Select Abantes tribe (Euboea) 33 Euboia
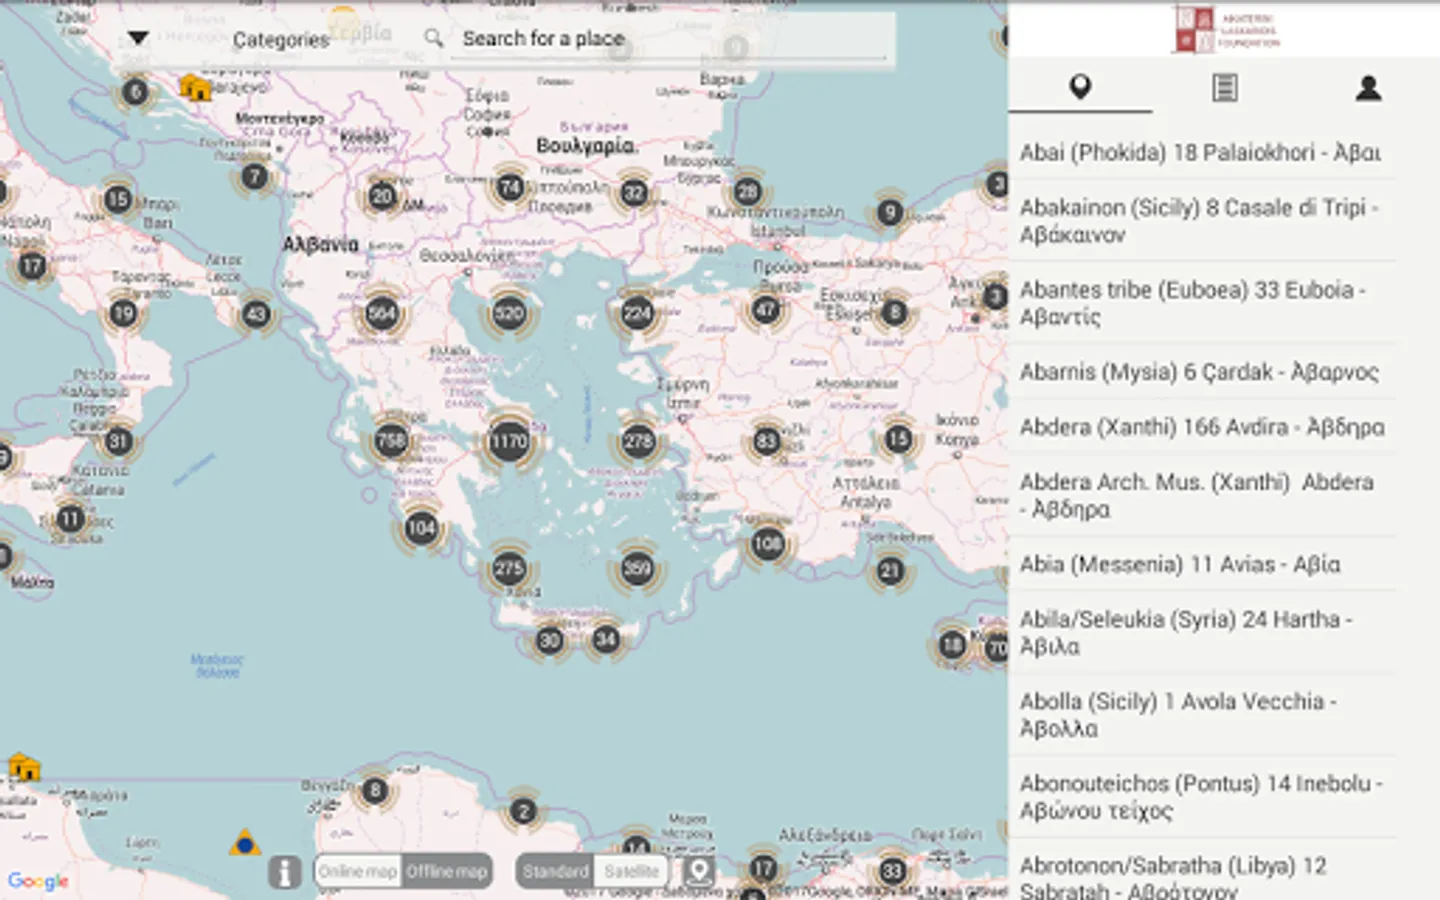Screen dimensions: 1440x900 [x=1202, y=303]
